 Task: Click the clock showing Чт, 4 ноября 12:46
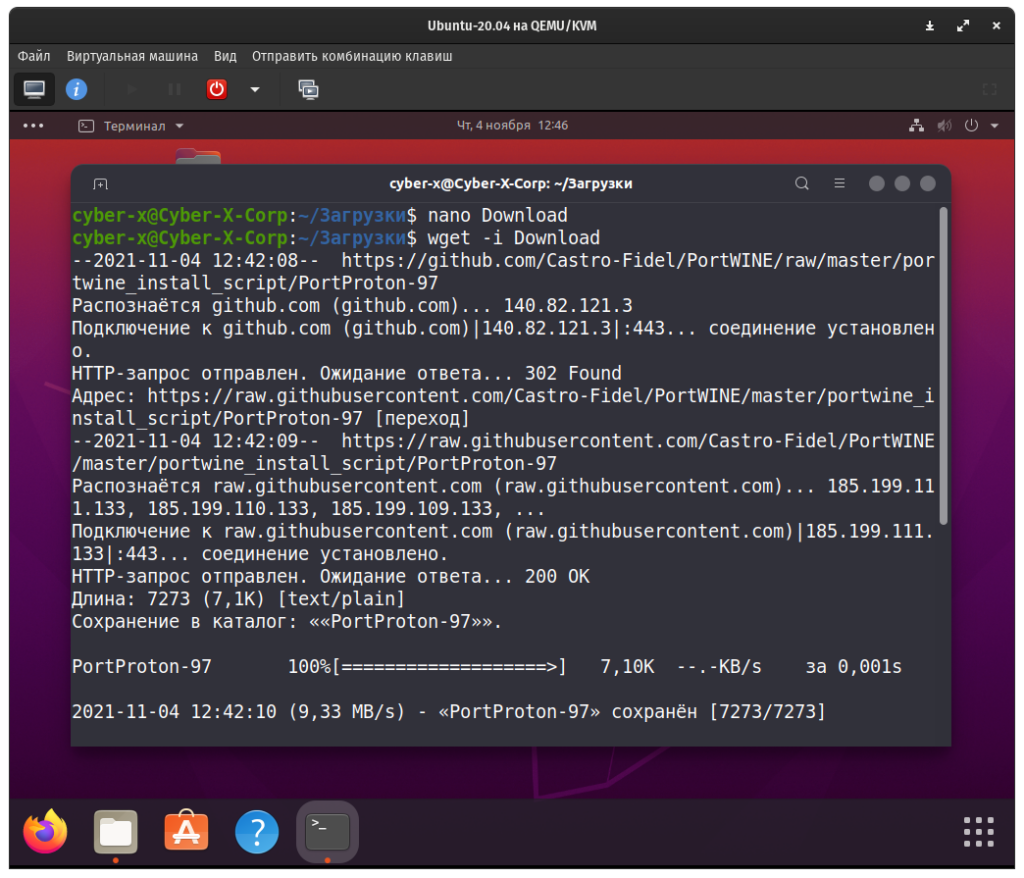[512, 126]
